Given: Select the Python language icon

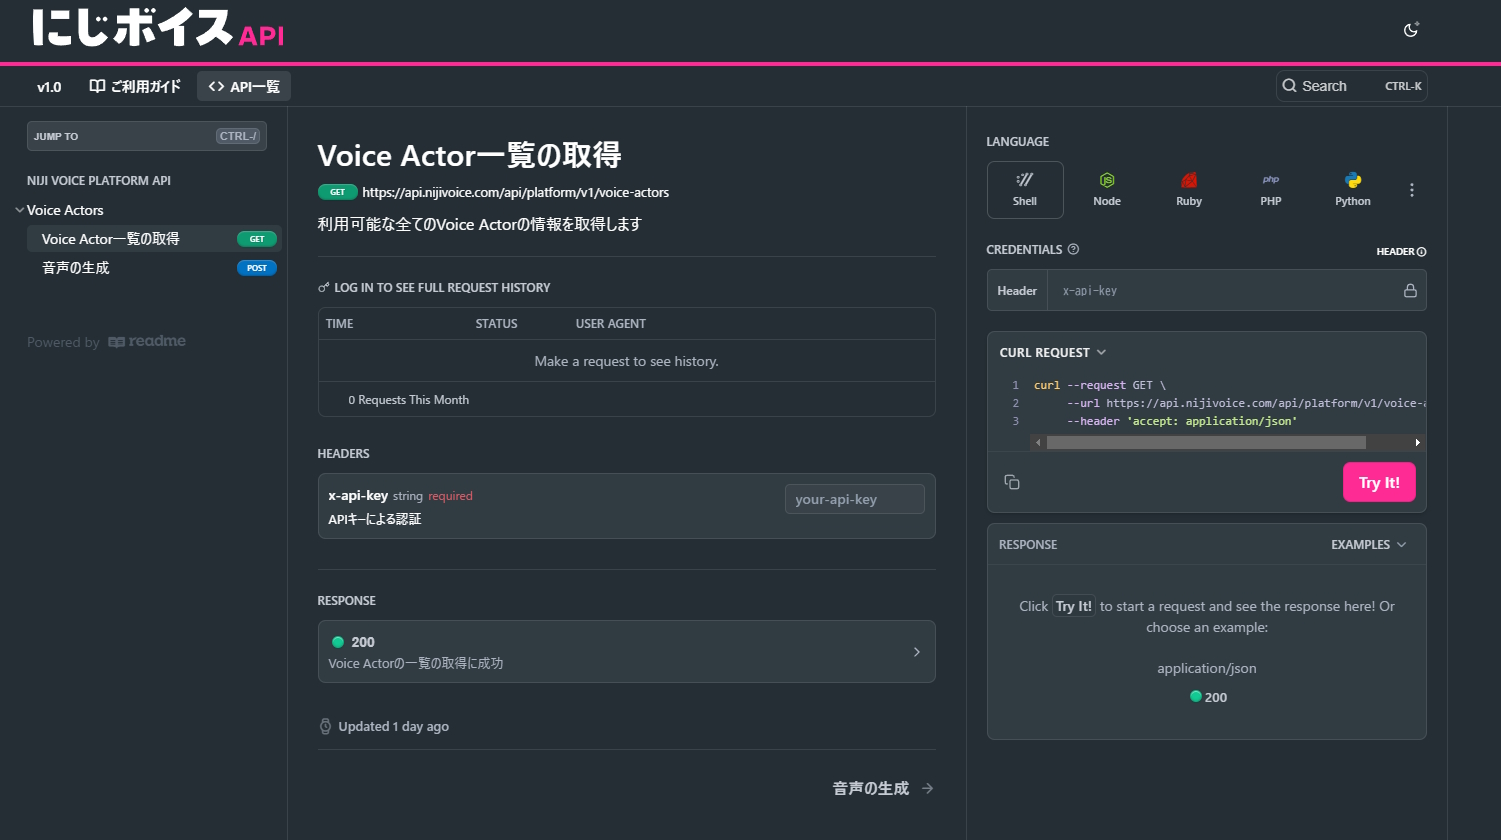Looking at the screenshot, I should [x=1352, y=189].
